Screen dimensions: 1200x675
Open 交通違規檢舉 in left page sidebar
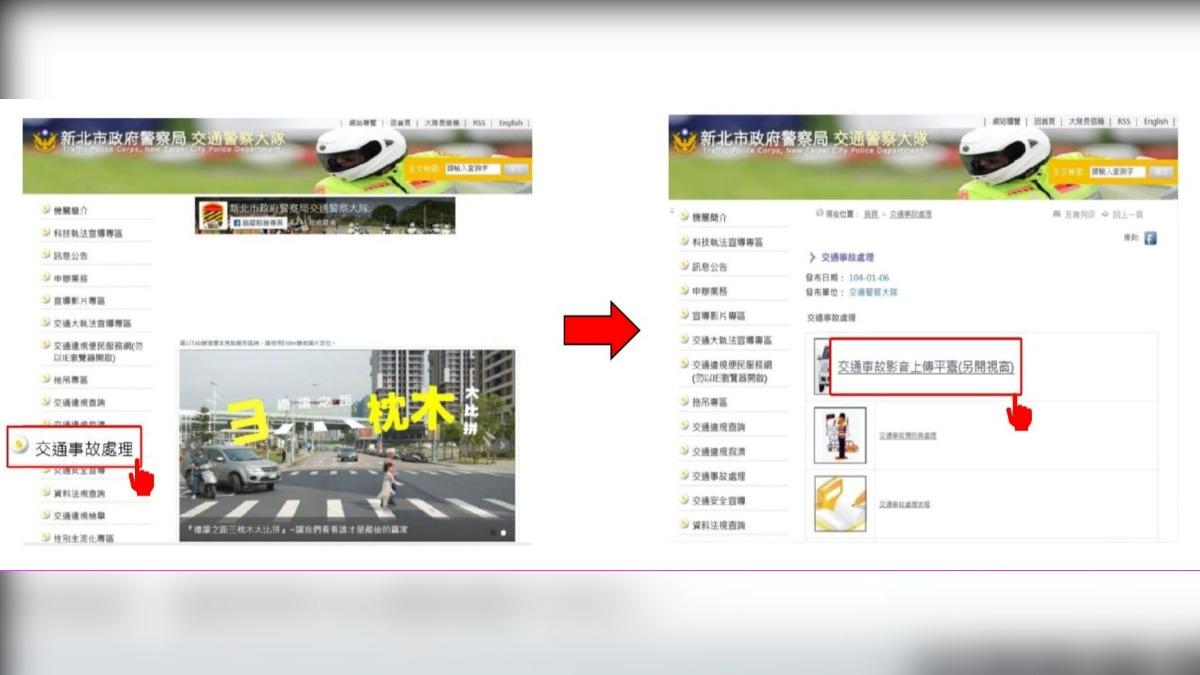click(x=79, y=515)
